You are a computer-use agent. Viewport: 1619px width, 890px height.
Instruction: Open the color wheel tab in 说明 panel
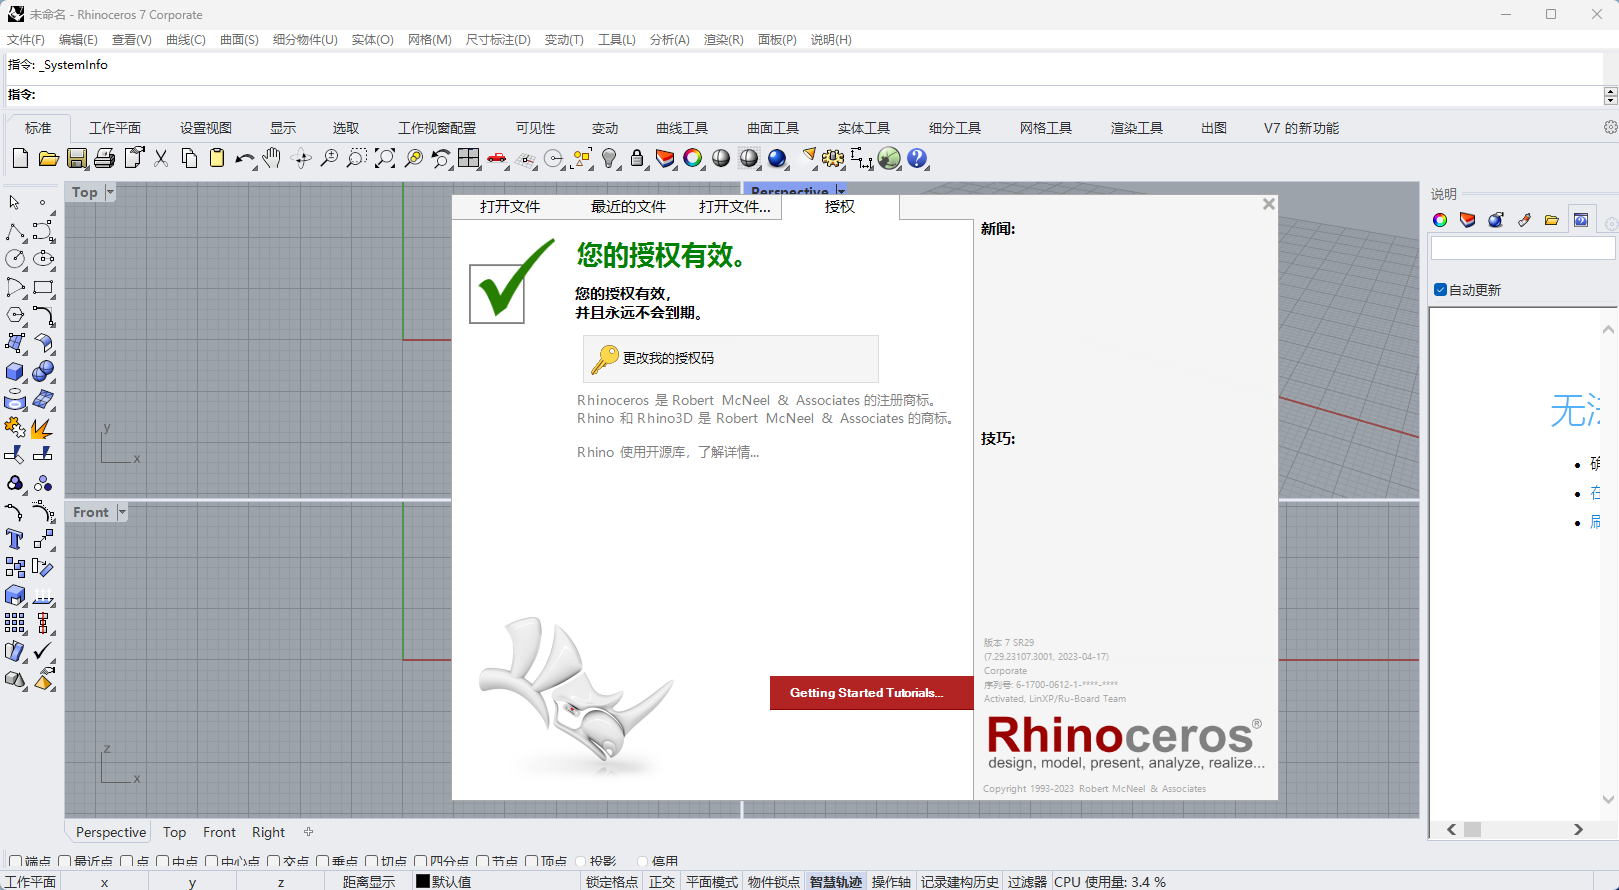[x=1440, y=220]
